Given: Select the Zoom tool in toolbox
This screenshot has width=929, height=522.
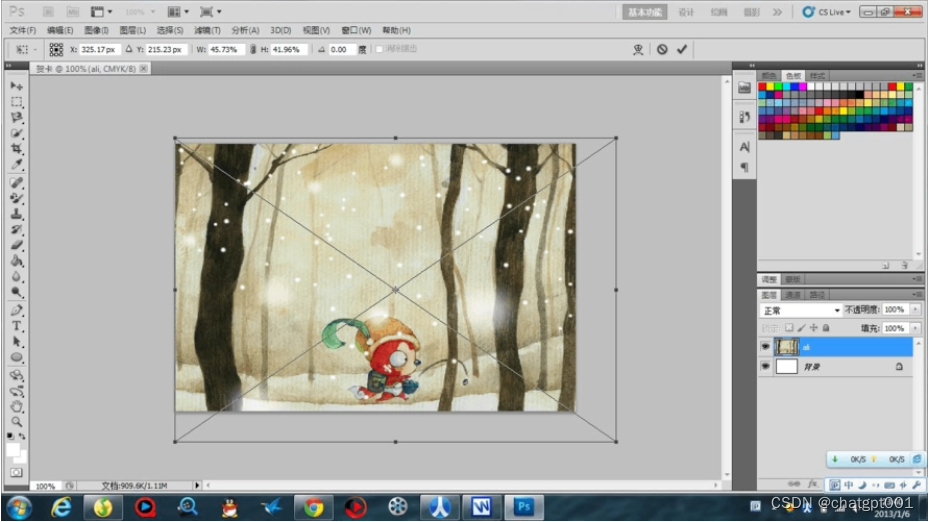Looking at the screenshot, I should click(17, 422).
